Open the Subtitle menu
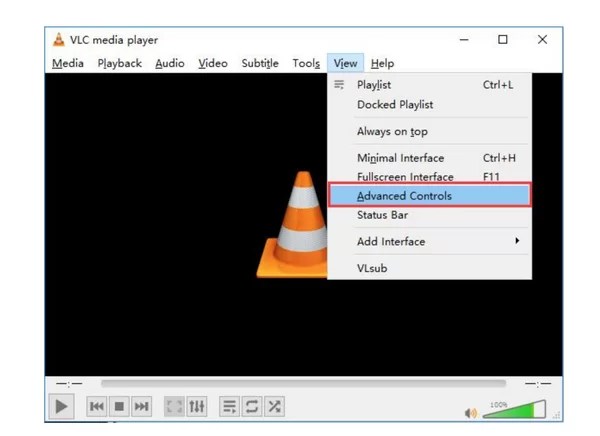The width and height of the screenshot is (600, 436). click(260, 63)
